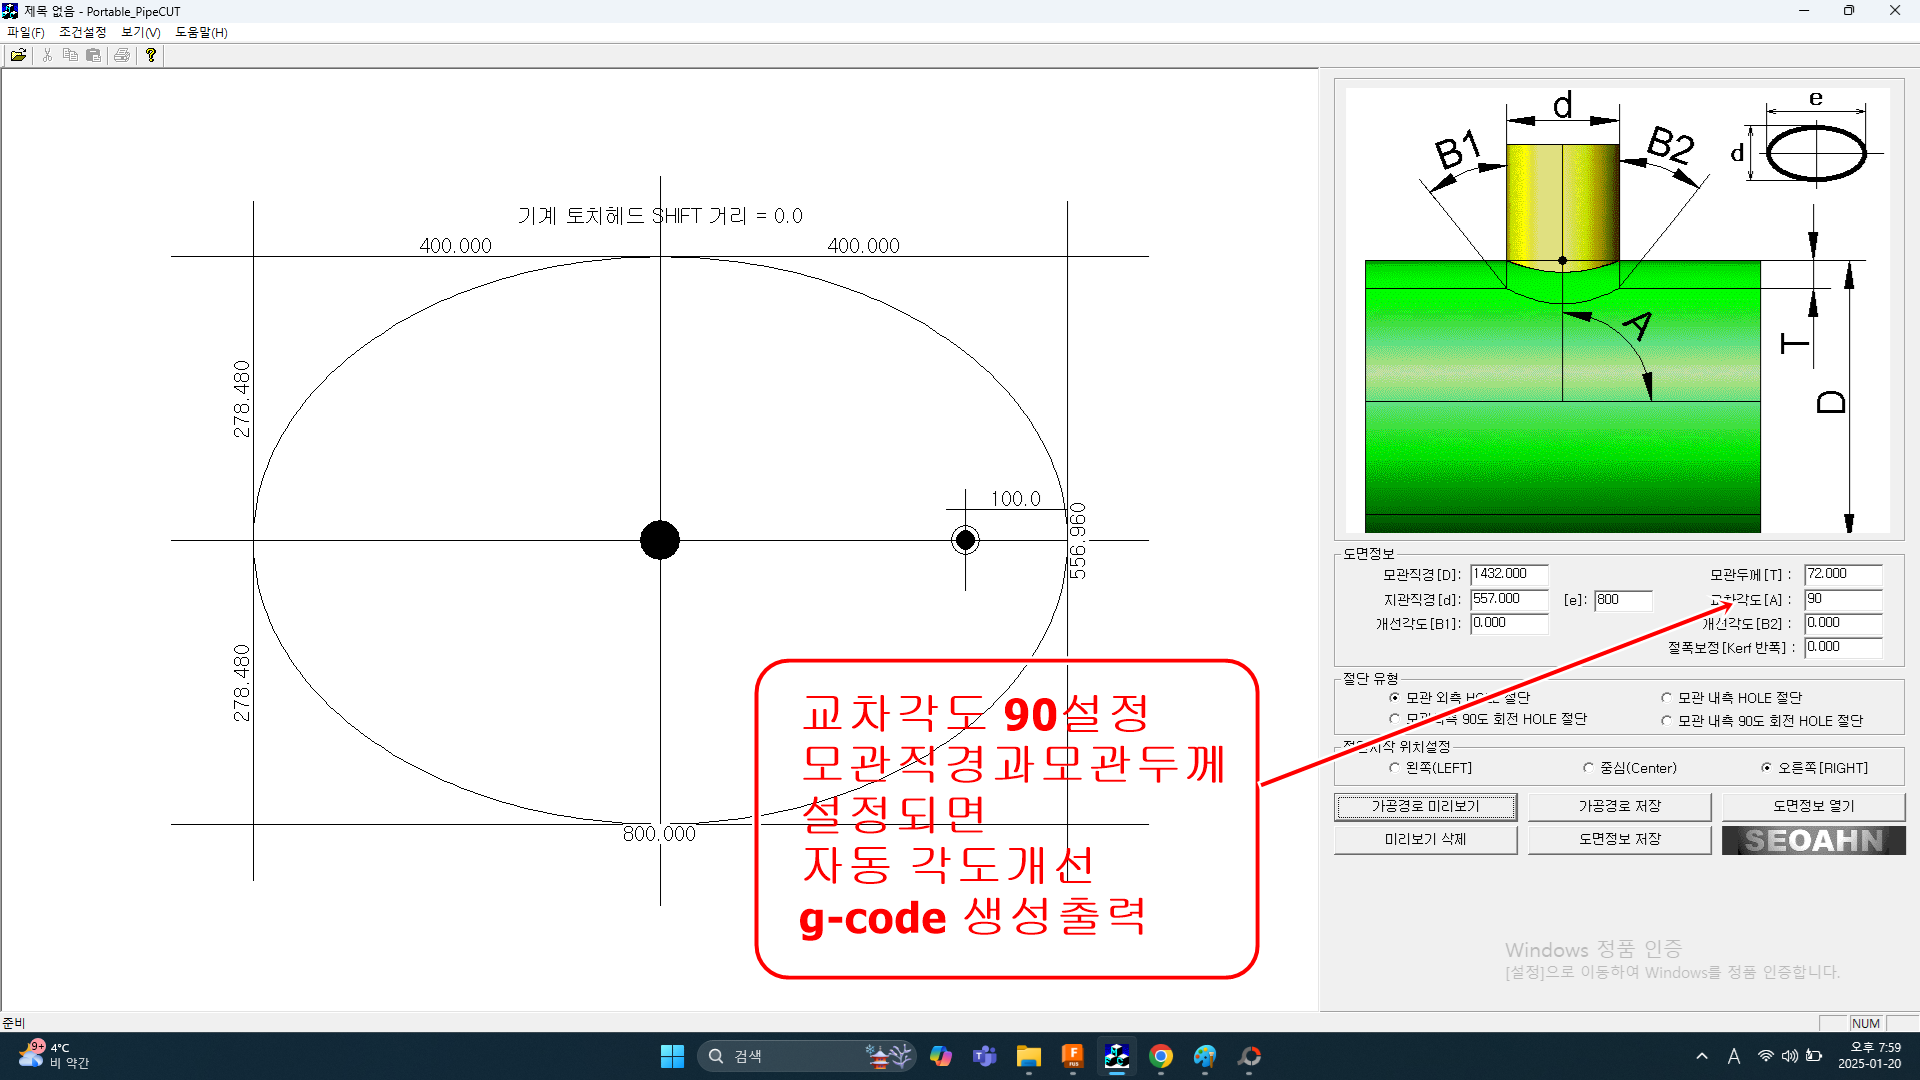Click the Print toolbar icon

click(x=122, y=55)
